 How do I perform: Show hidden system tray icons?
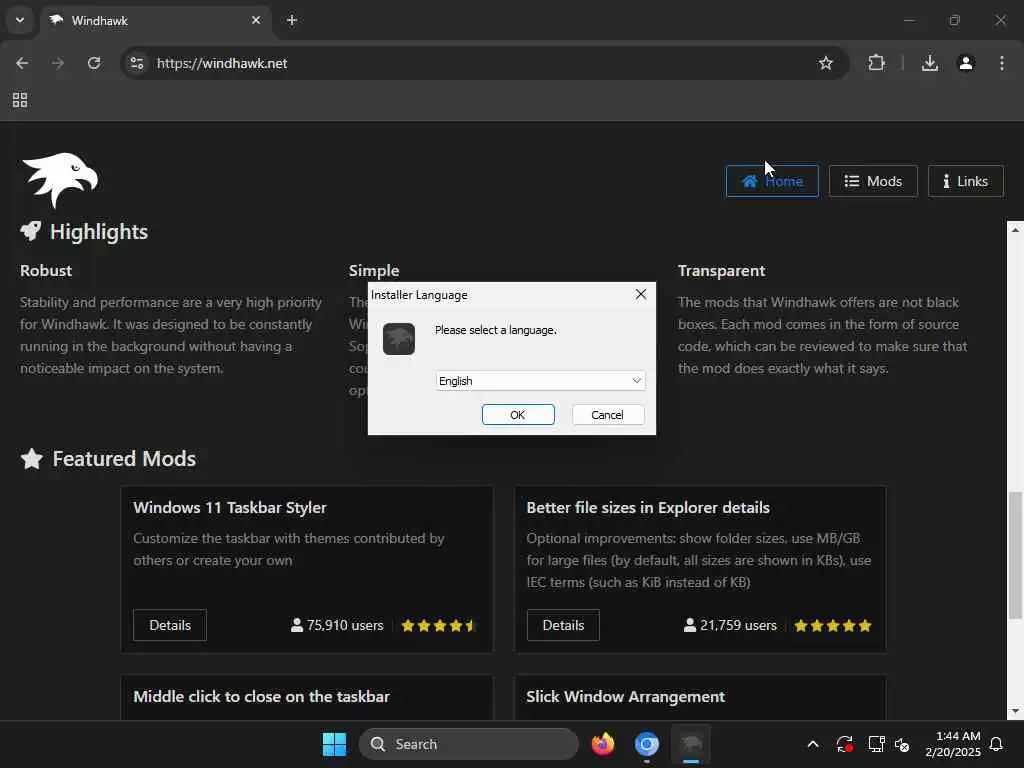[x=813, y=744]
